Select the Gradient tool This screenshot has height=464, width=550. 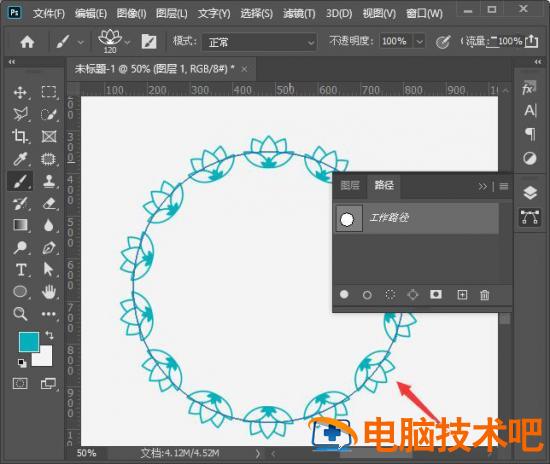(x=20, y=225)
